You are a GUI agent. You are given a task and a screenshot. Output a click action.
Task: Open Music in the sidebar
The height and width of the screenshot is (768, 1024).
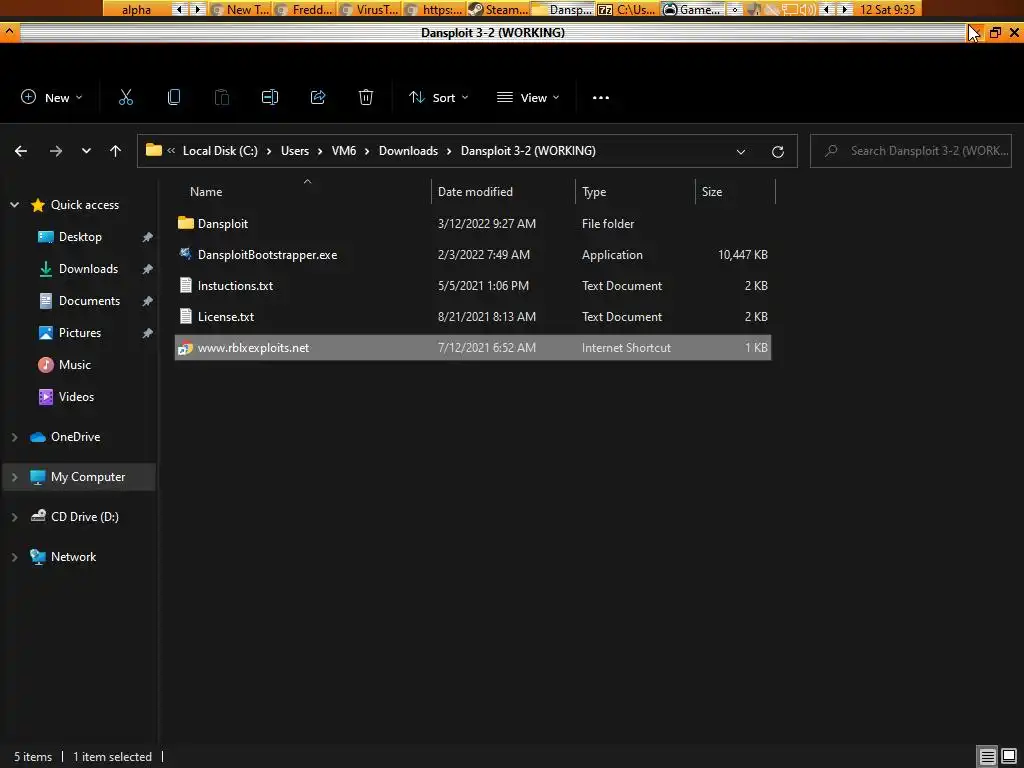[x=74, y=365]
